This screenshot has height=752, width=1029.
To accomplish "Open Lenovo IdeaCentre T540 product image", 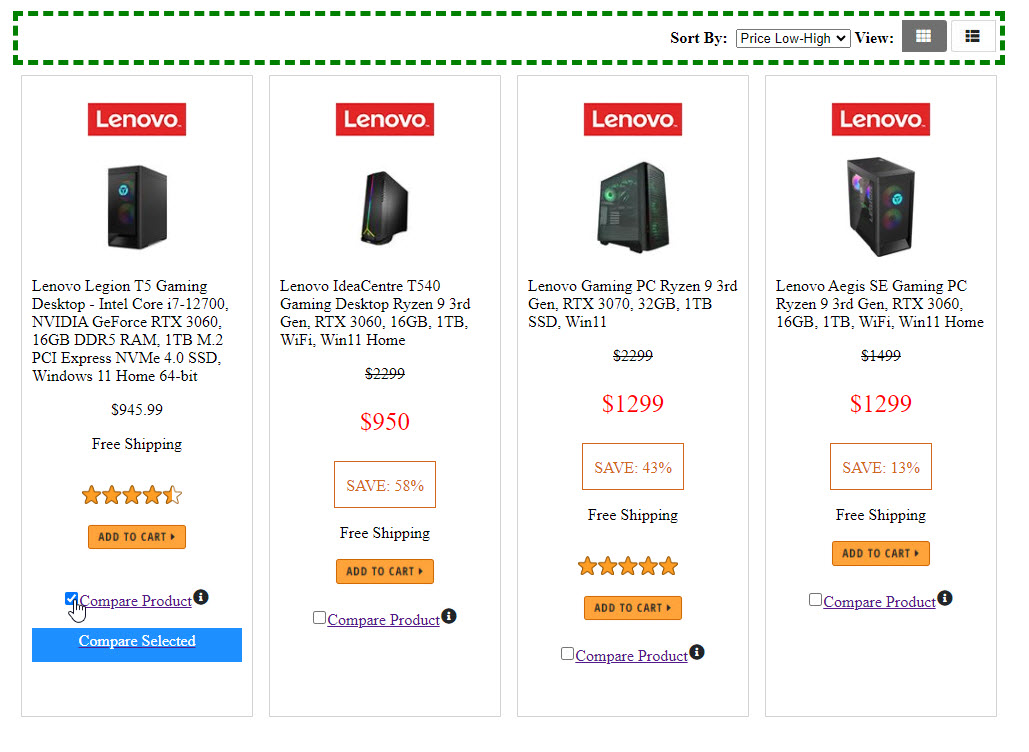I will tap(385, 206).
